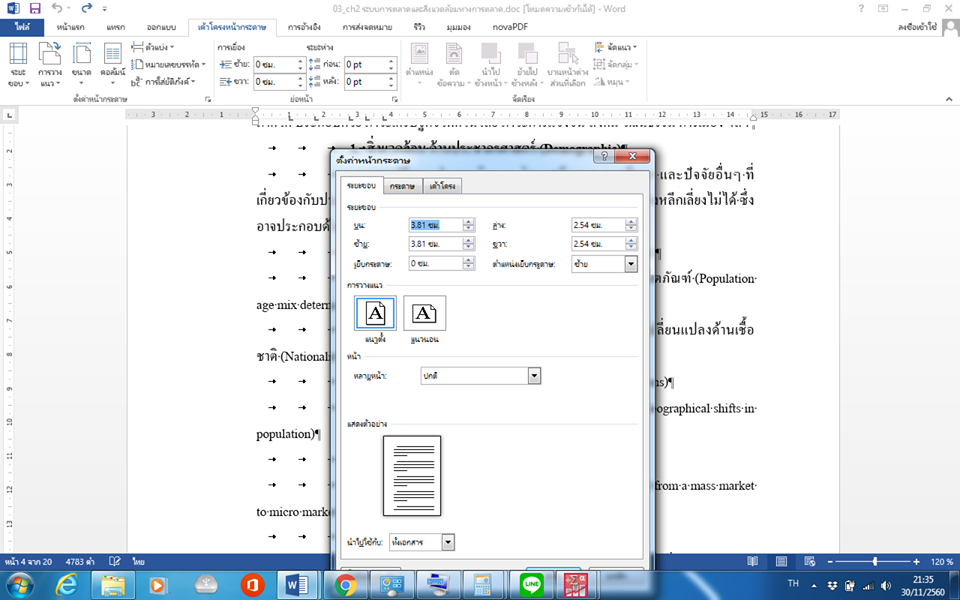This screenshot has height=600, width=960.
Task: Open the Multiple pages (หลายหน้า) dropdown
Action: coord(534,376)
